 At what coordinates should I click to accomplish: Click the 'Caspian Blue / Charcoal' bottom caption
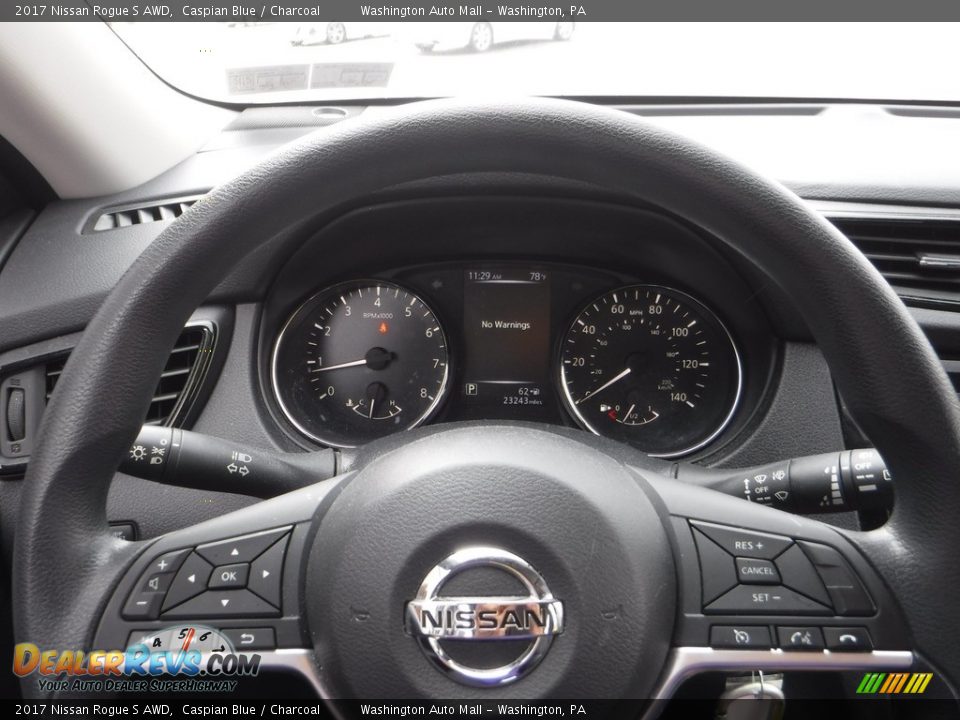pyautogui.click(x=250, y=710)
